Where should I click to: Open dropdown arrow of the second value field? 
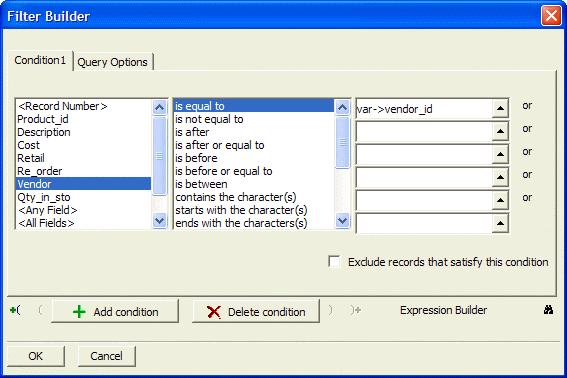500,131
